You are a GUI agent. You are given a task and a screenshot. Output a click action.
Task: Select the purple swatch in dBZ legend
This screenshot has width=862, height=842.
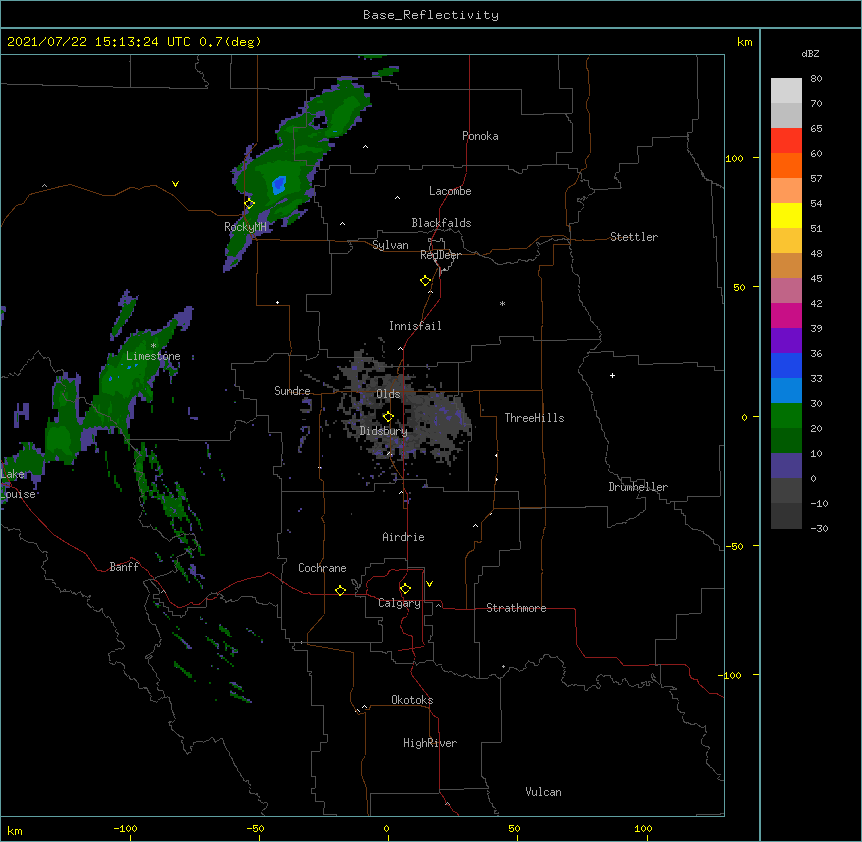coord(786,341)
